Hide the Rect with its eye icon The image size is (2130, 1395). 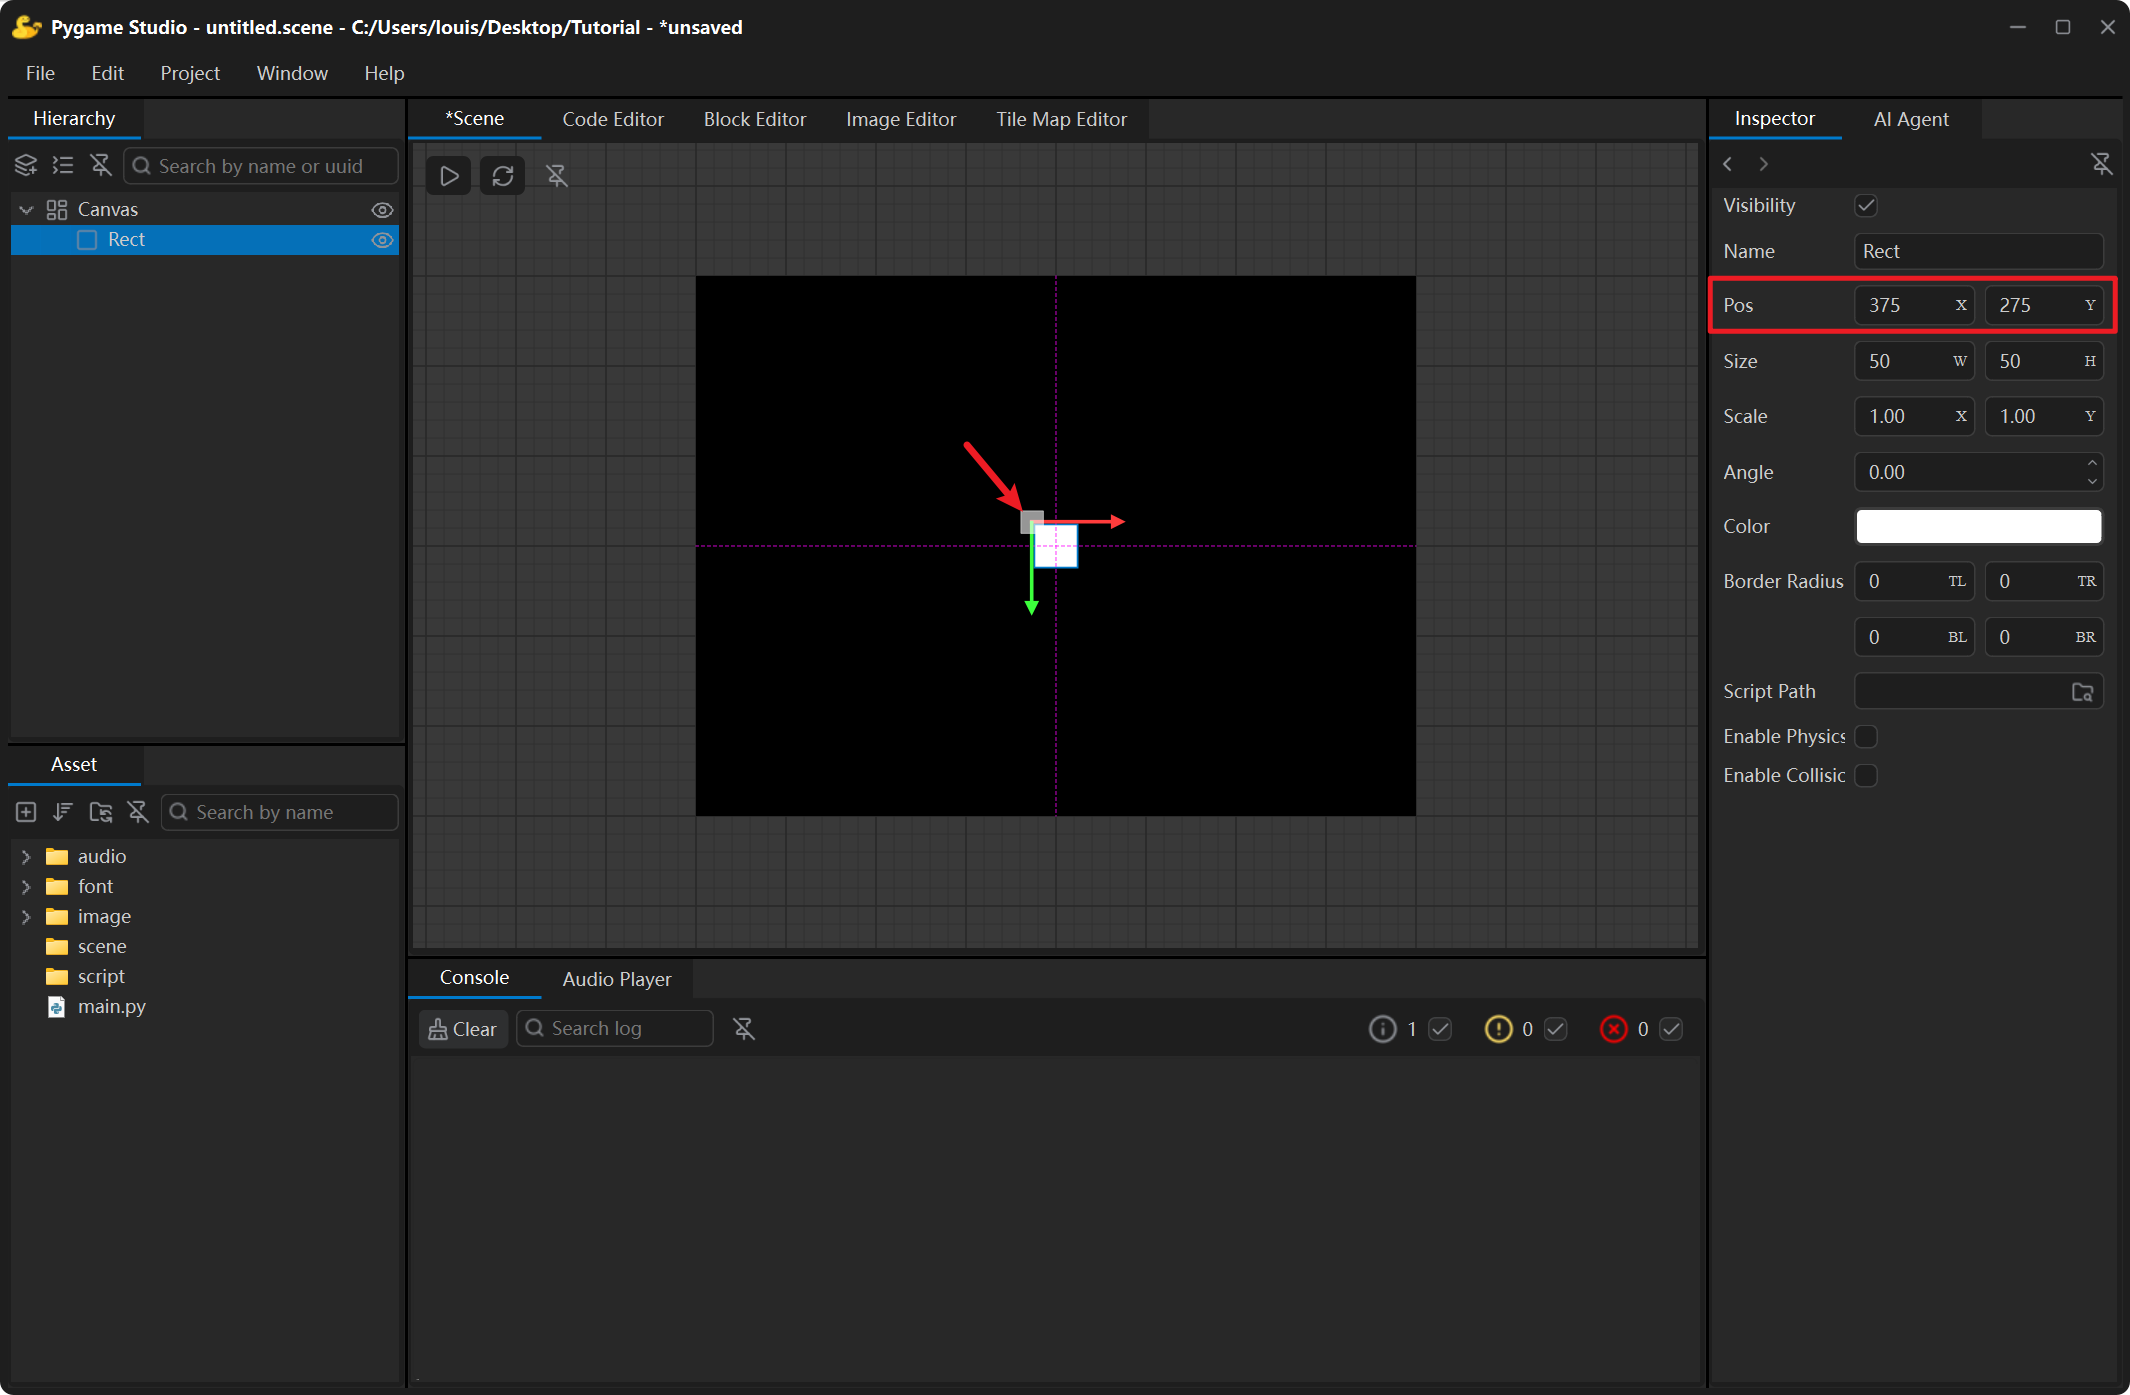click(382, 240)
